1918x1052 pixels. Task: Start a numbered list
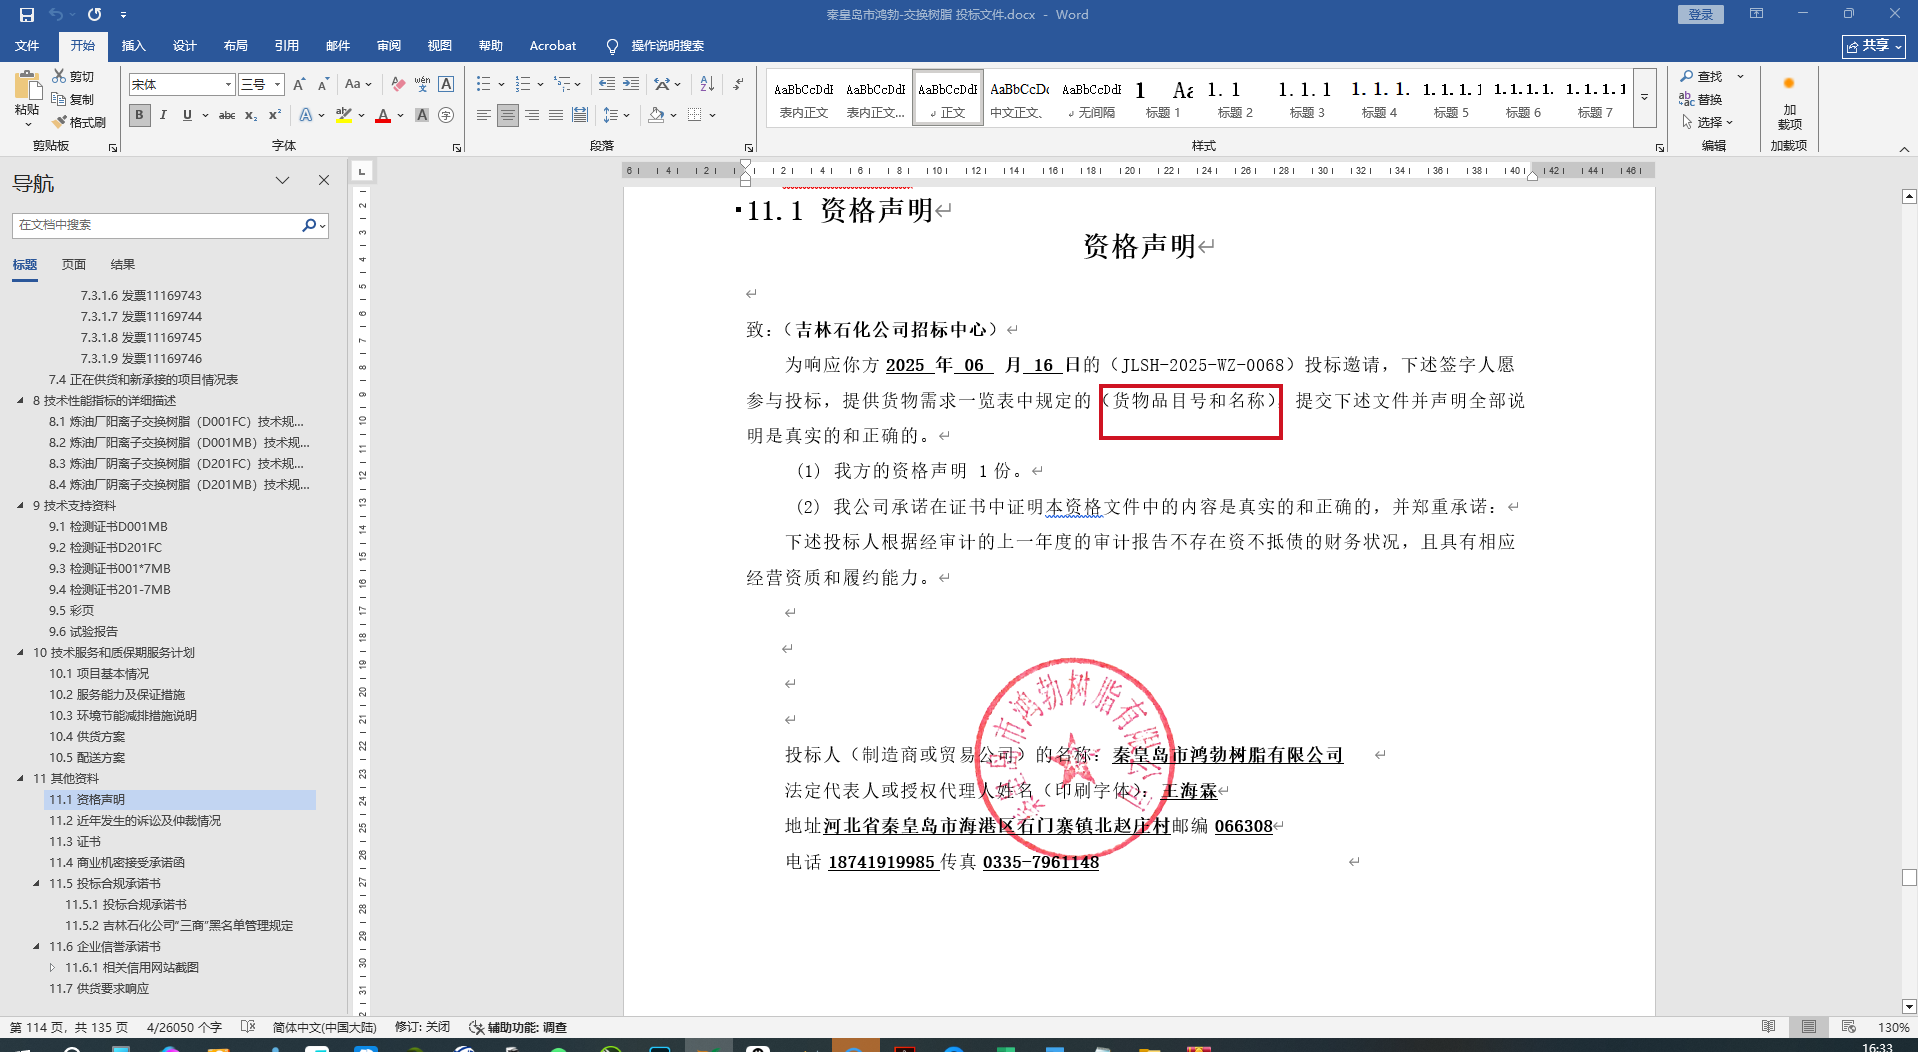click(523, 85)
